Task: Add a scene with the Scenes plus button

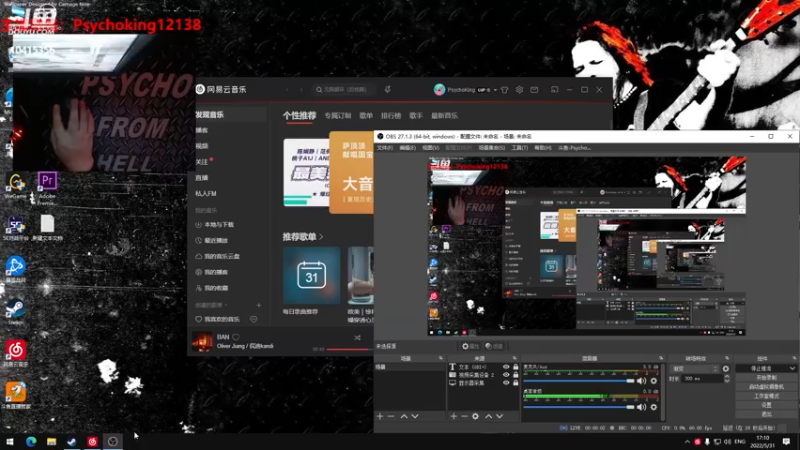Action: click(380, 416)
